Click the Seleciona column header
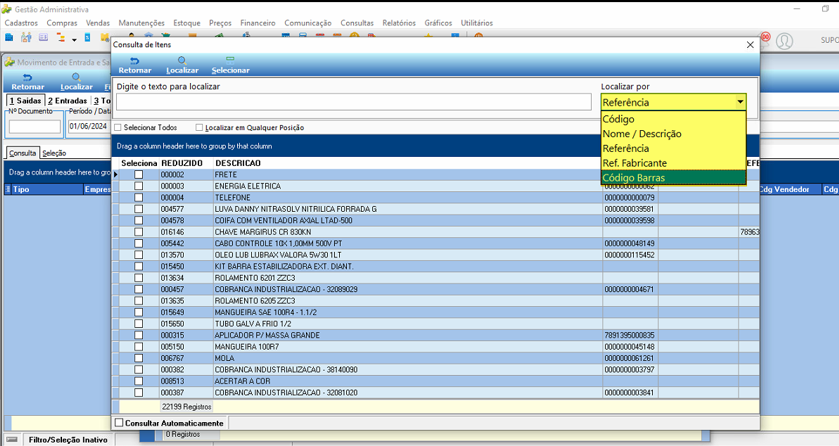 point(139,163)
